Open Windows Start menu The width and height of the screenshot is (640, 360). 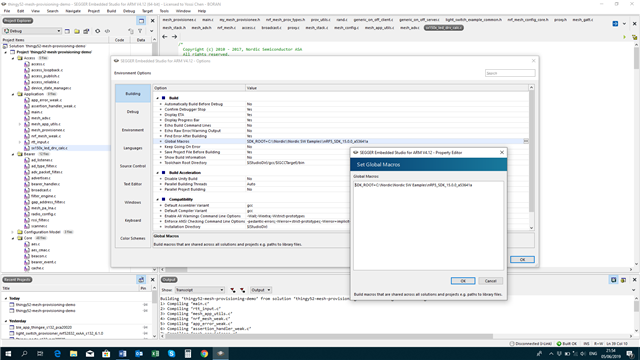coord(8,353)
